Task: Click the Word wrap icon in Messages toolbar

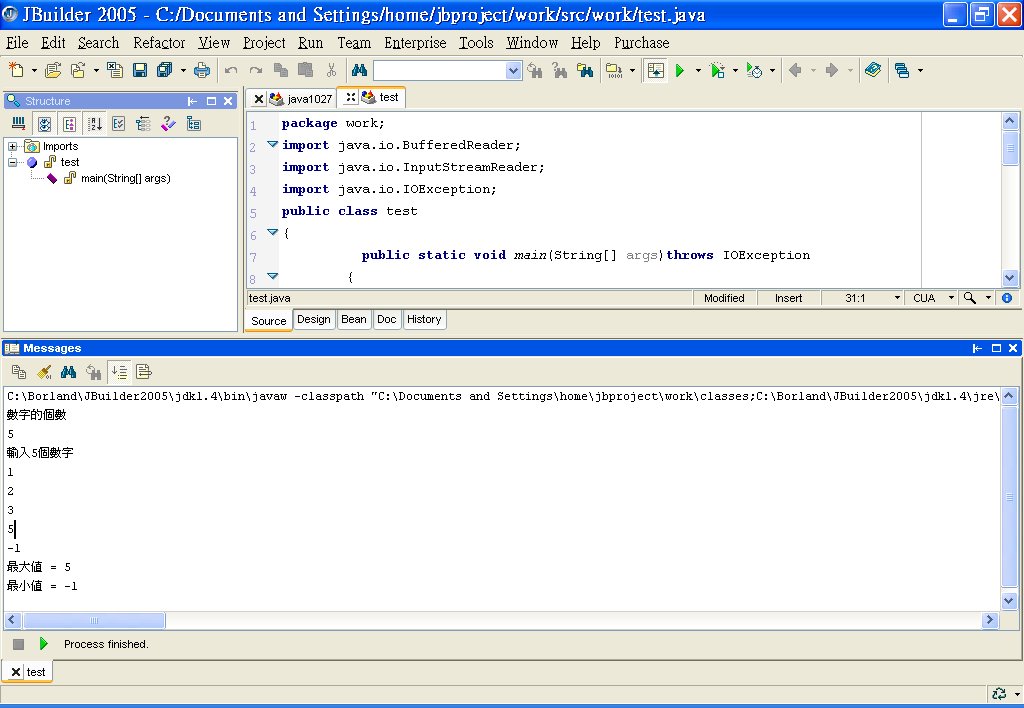Action: [x=144, y=372]
